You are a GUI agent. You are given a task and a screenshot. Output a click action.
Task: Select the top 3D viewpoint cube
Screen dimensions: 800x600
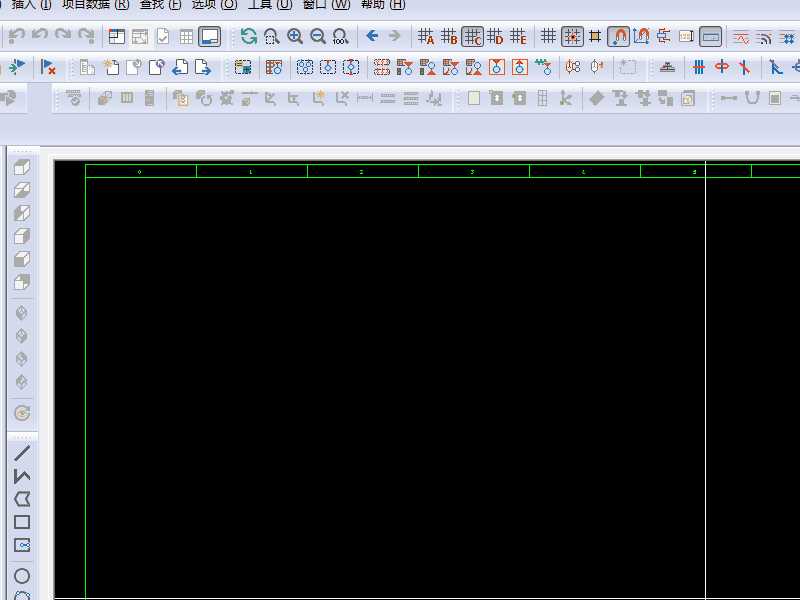coord(22,167)
